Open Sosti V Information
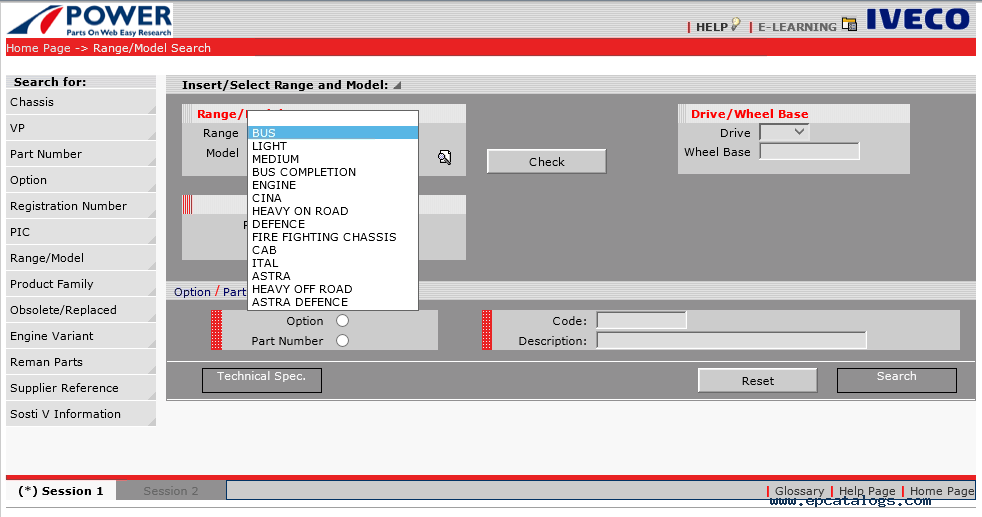The image size is (982, 517). (x=81, y=414)
